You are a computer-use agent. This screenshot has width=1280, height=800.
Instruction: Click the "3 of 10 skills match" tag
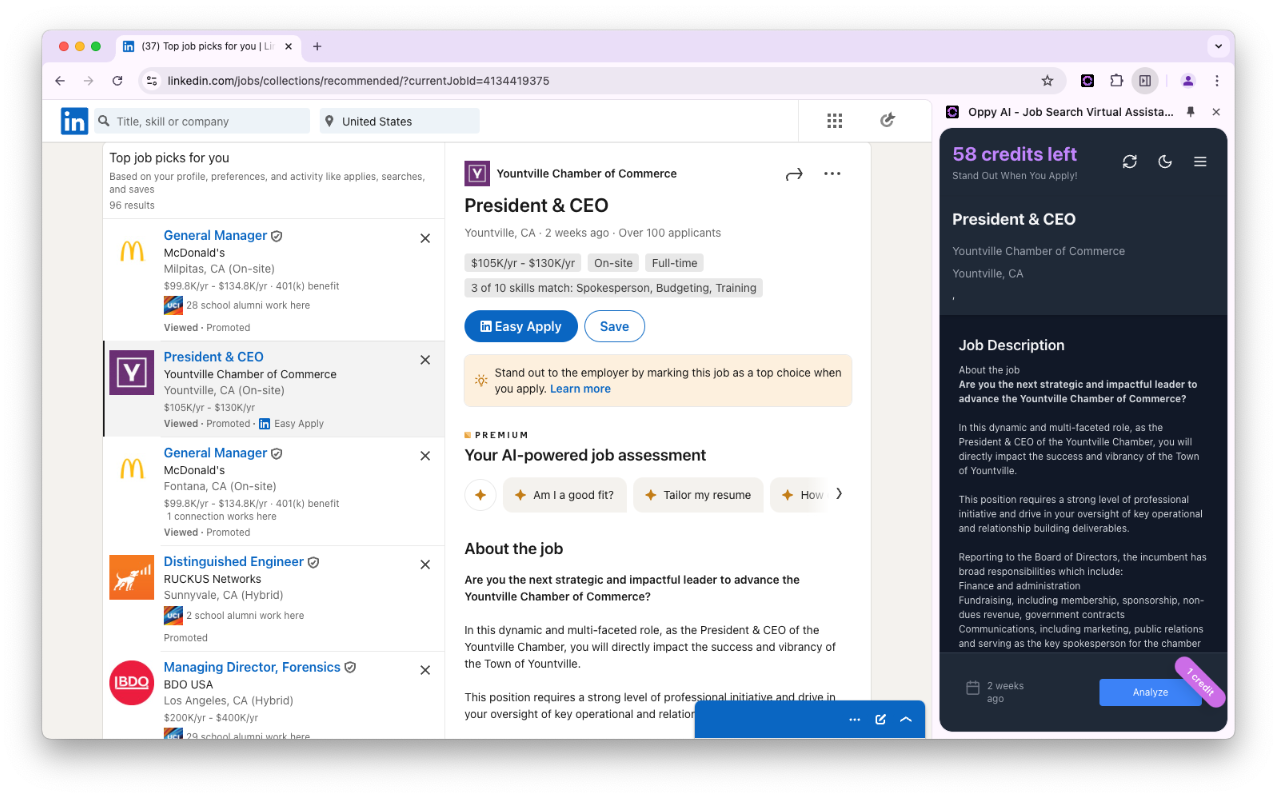pyautogui.click(x=614, y=288)
